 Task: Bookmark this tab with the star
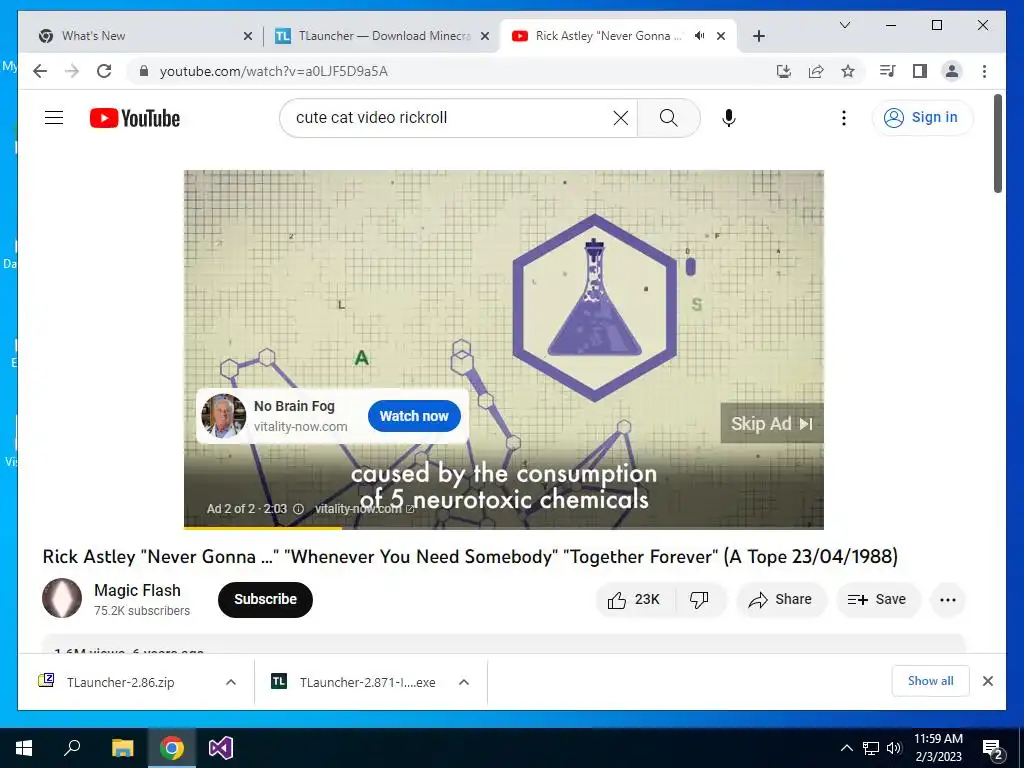click(x=848, y=71)
